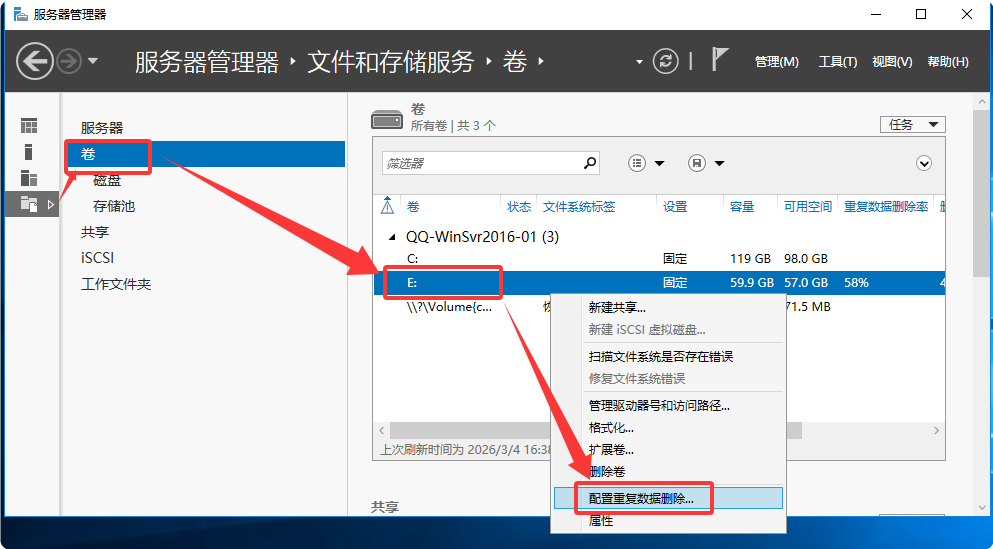Select 卷 in navigation pane
993x549 pixels.
pos(205,154)
